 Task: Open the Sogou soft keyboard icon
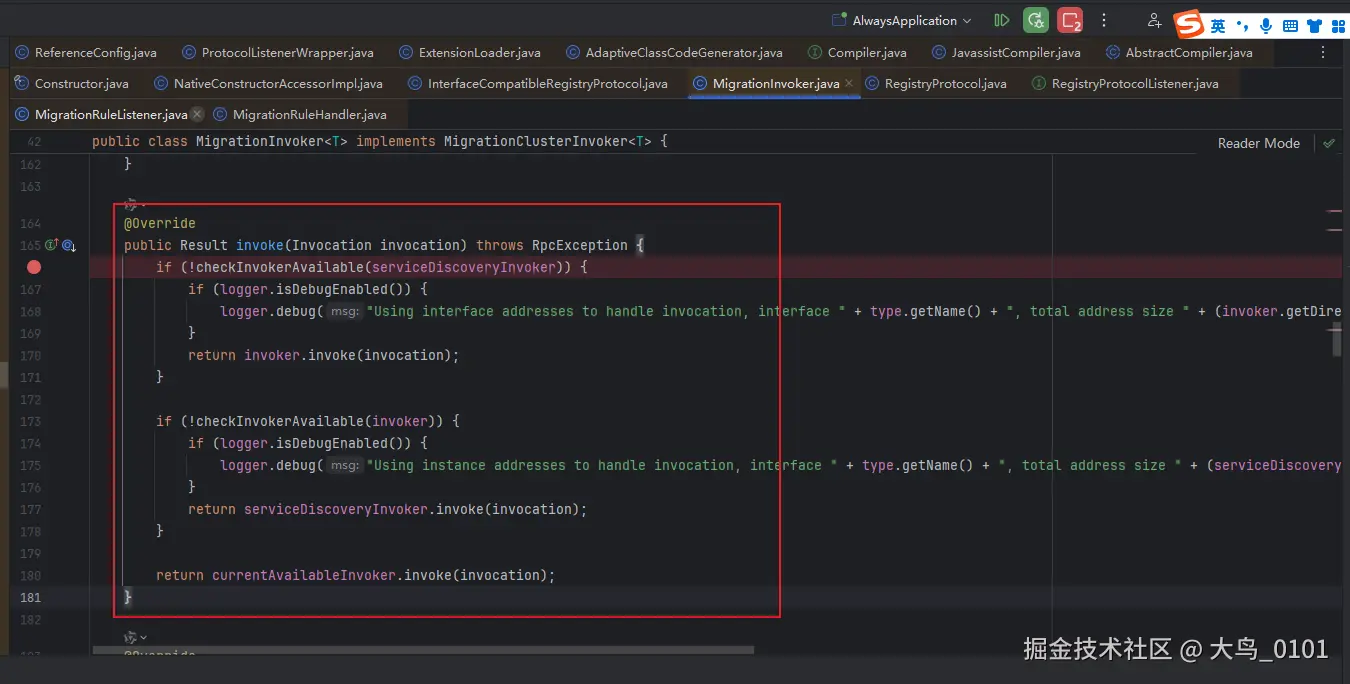coord(1290,26)
